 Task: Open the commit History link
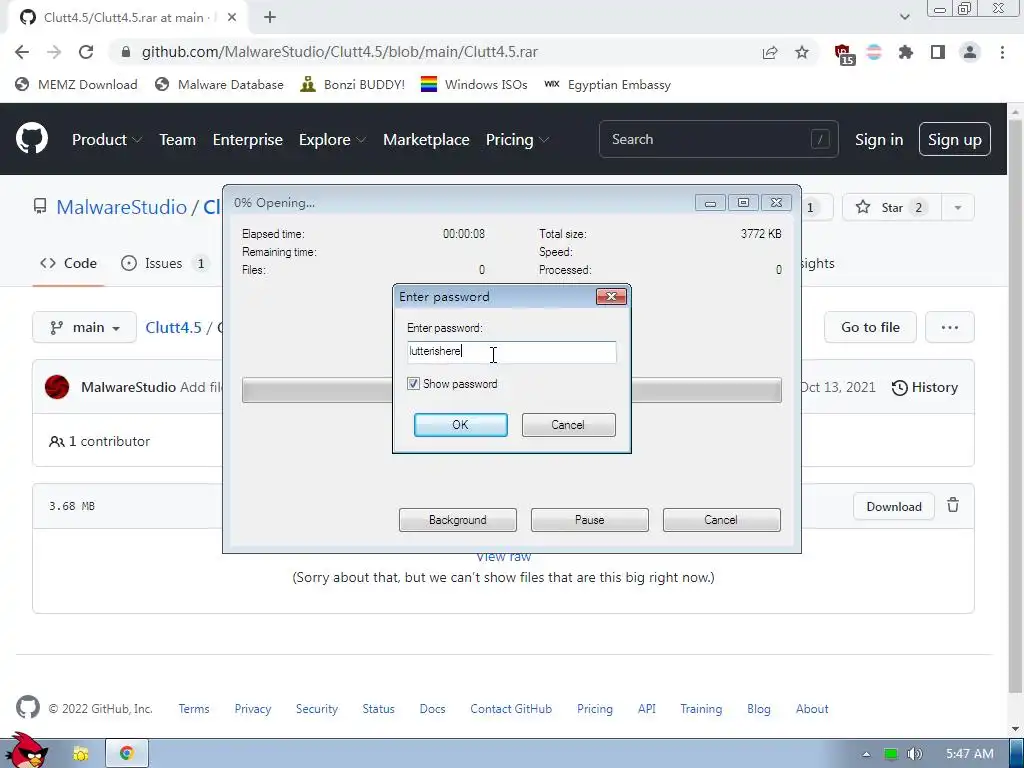coord(925,387)
